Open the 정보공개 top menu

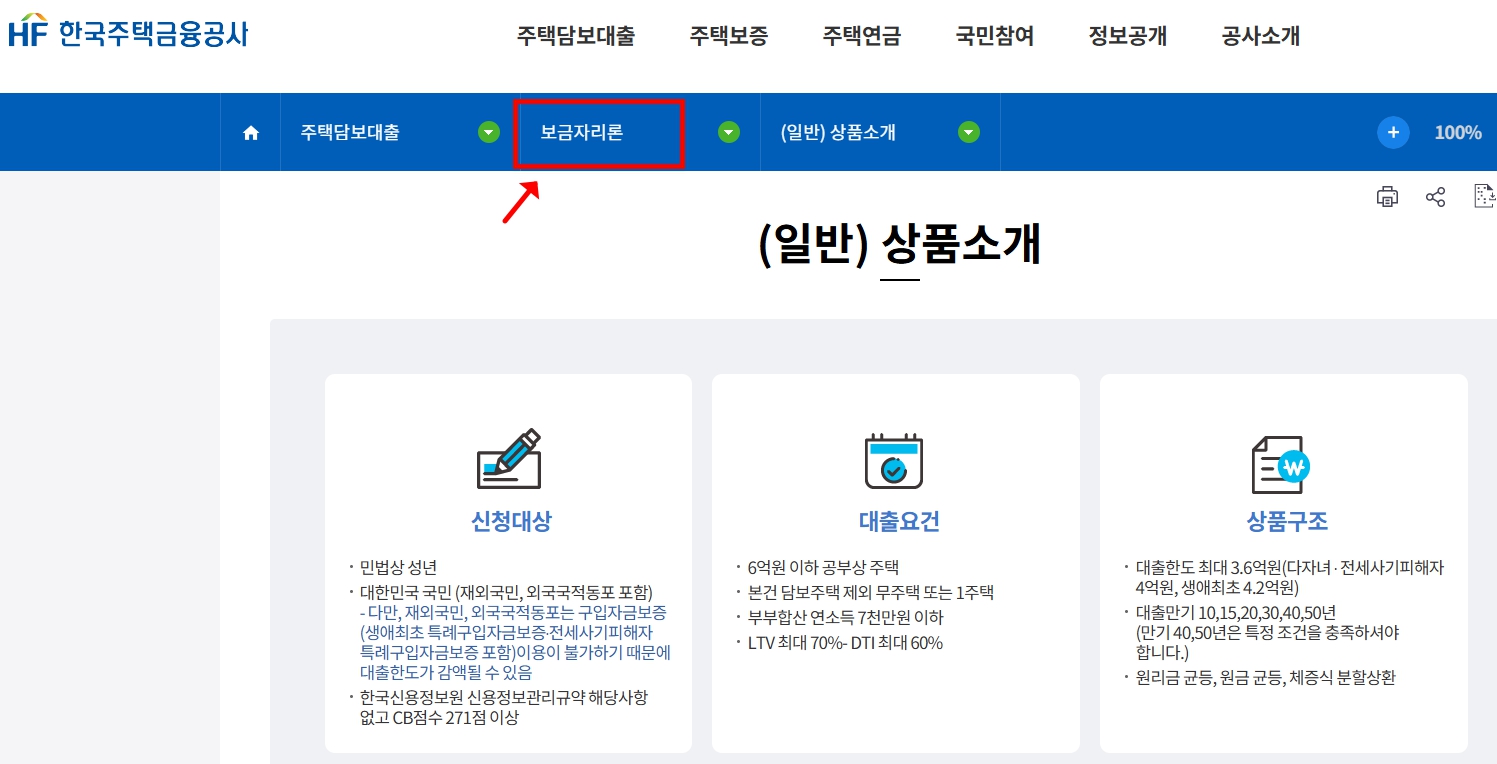[x=1128, y=37]
